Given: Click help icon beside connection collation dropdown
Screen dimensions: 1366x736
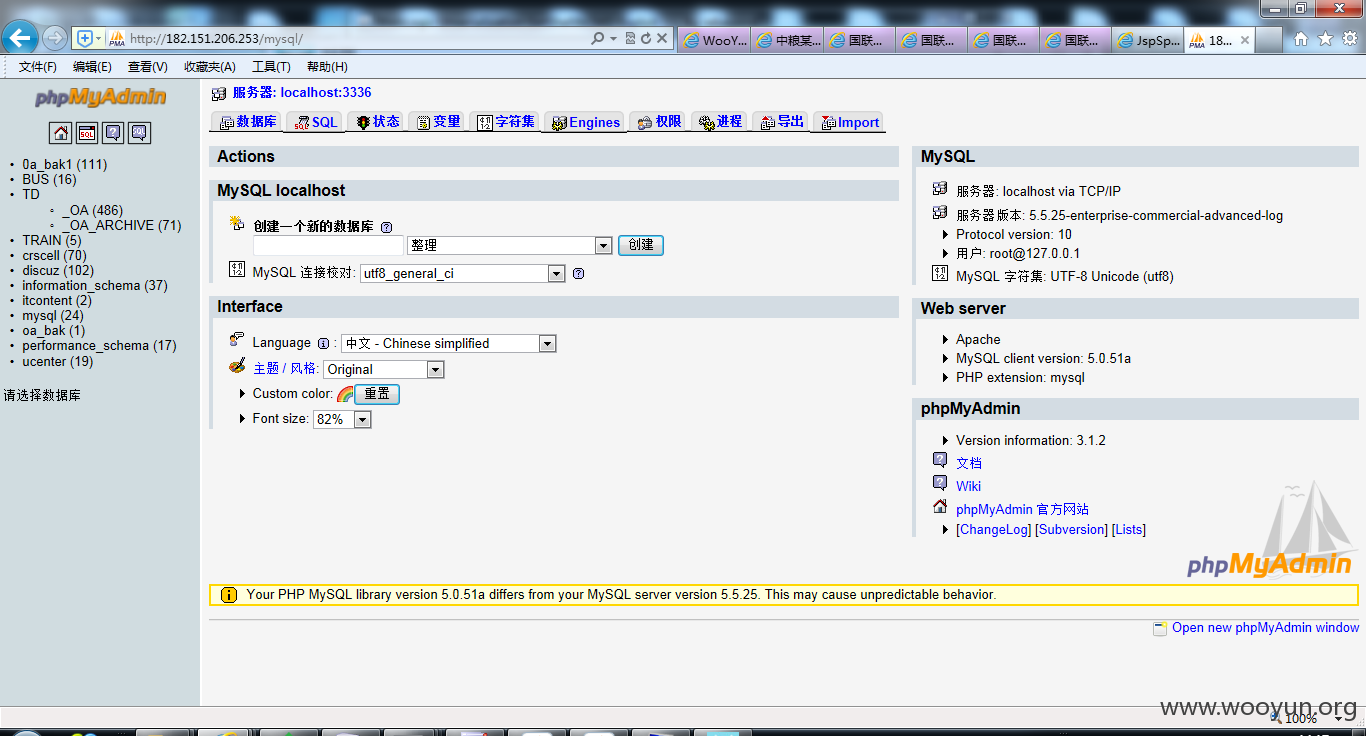Looking at the screenshot, I should pyautogui.click(x=578, y=273).
